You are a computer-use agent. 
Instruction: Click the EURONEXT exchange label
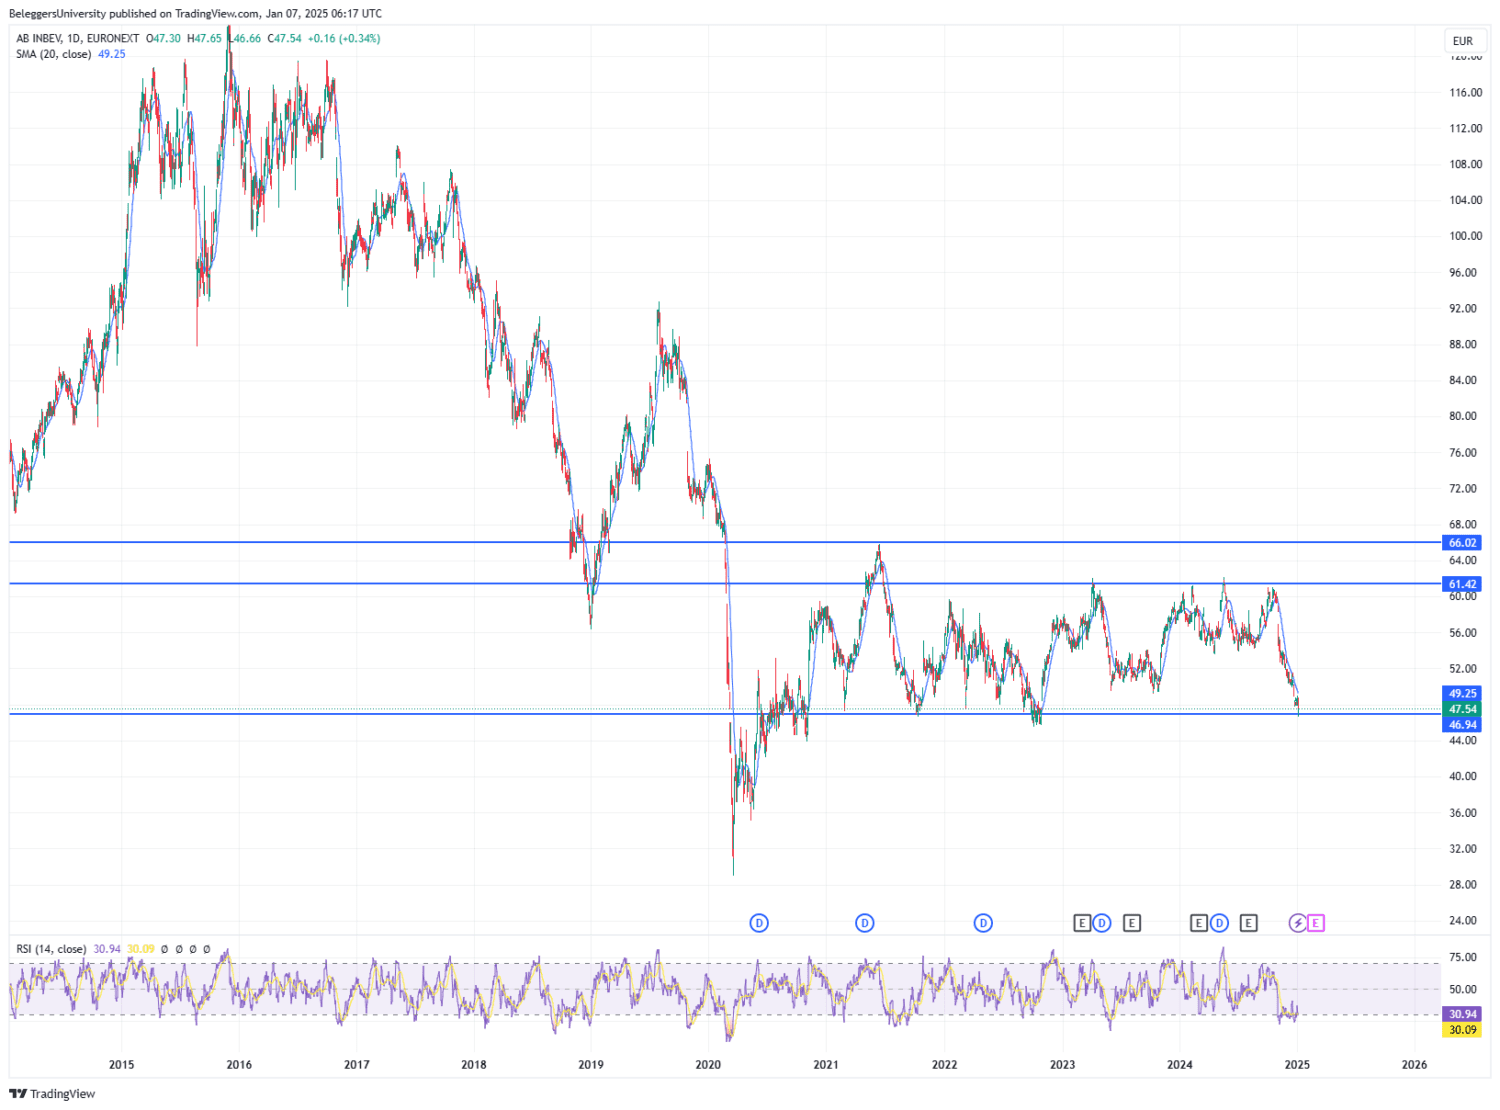[113, 39]
